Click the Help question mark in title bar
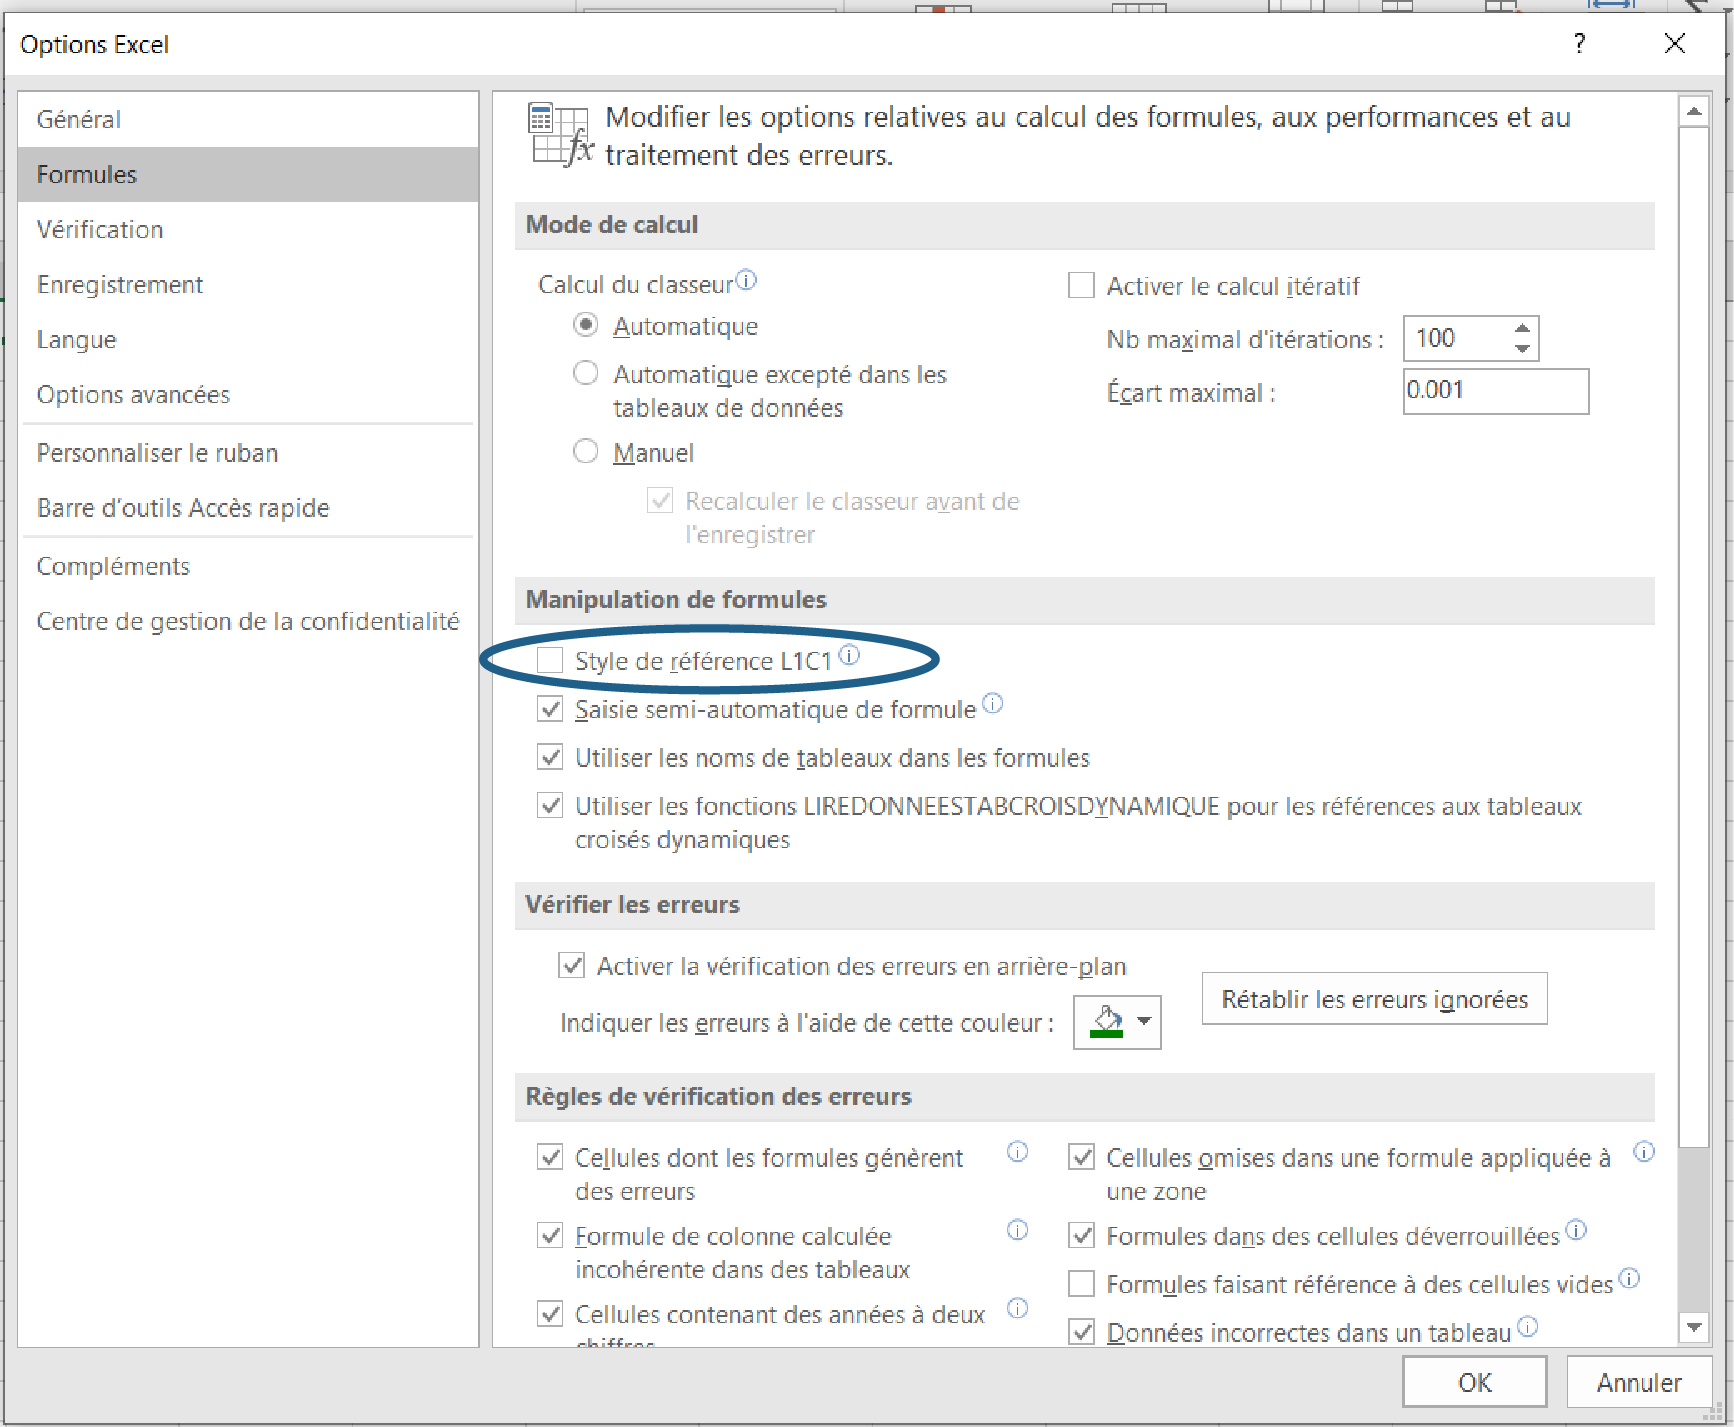The height and width of the screenshot is (1427, 1734). coord(1579,44)
